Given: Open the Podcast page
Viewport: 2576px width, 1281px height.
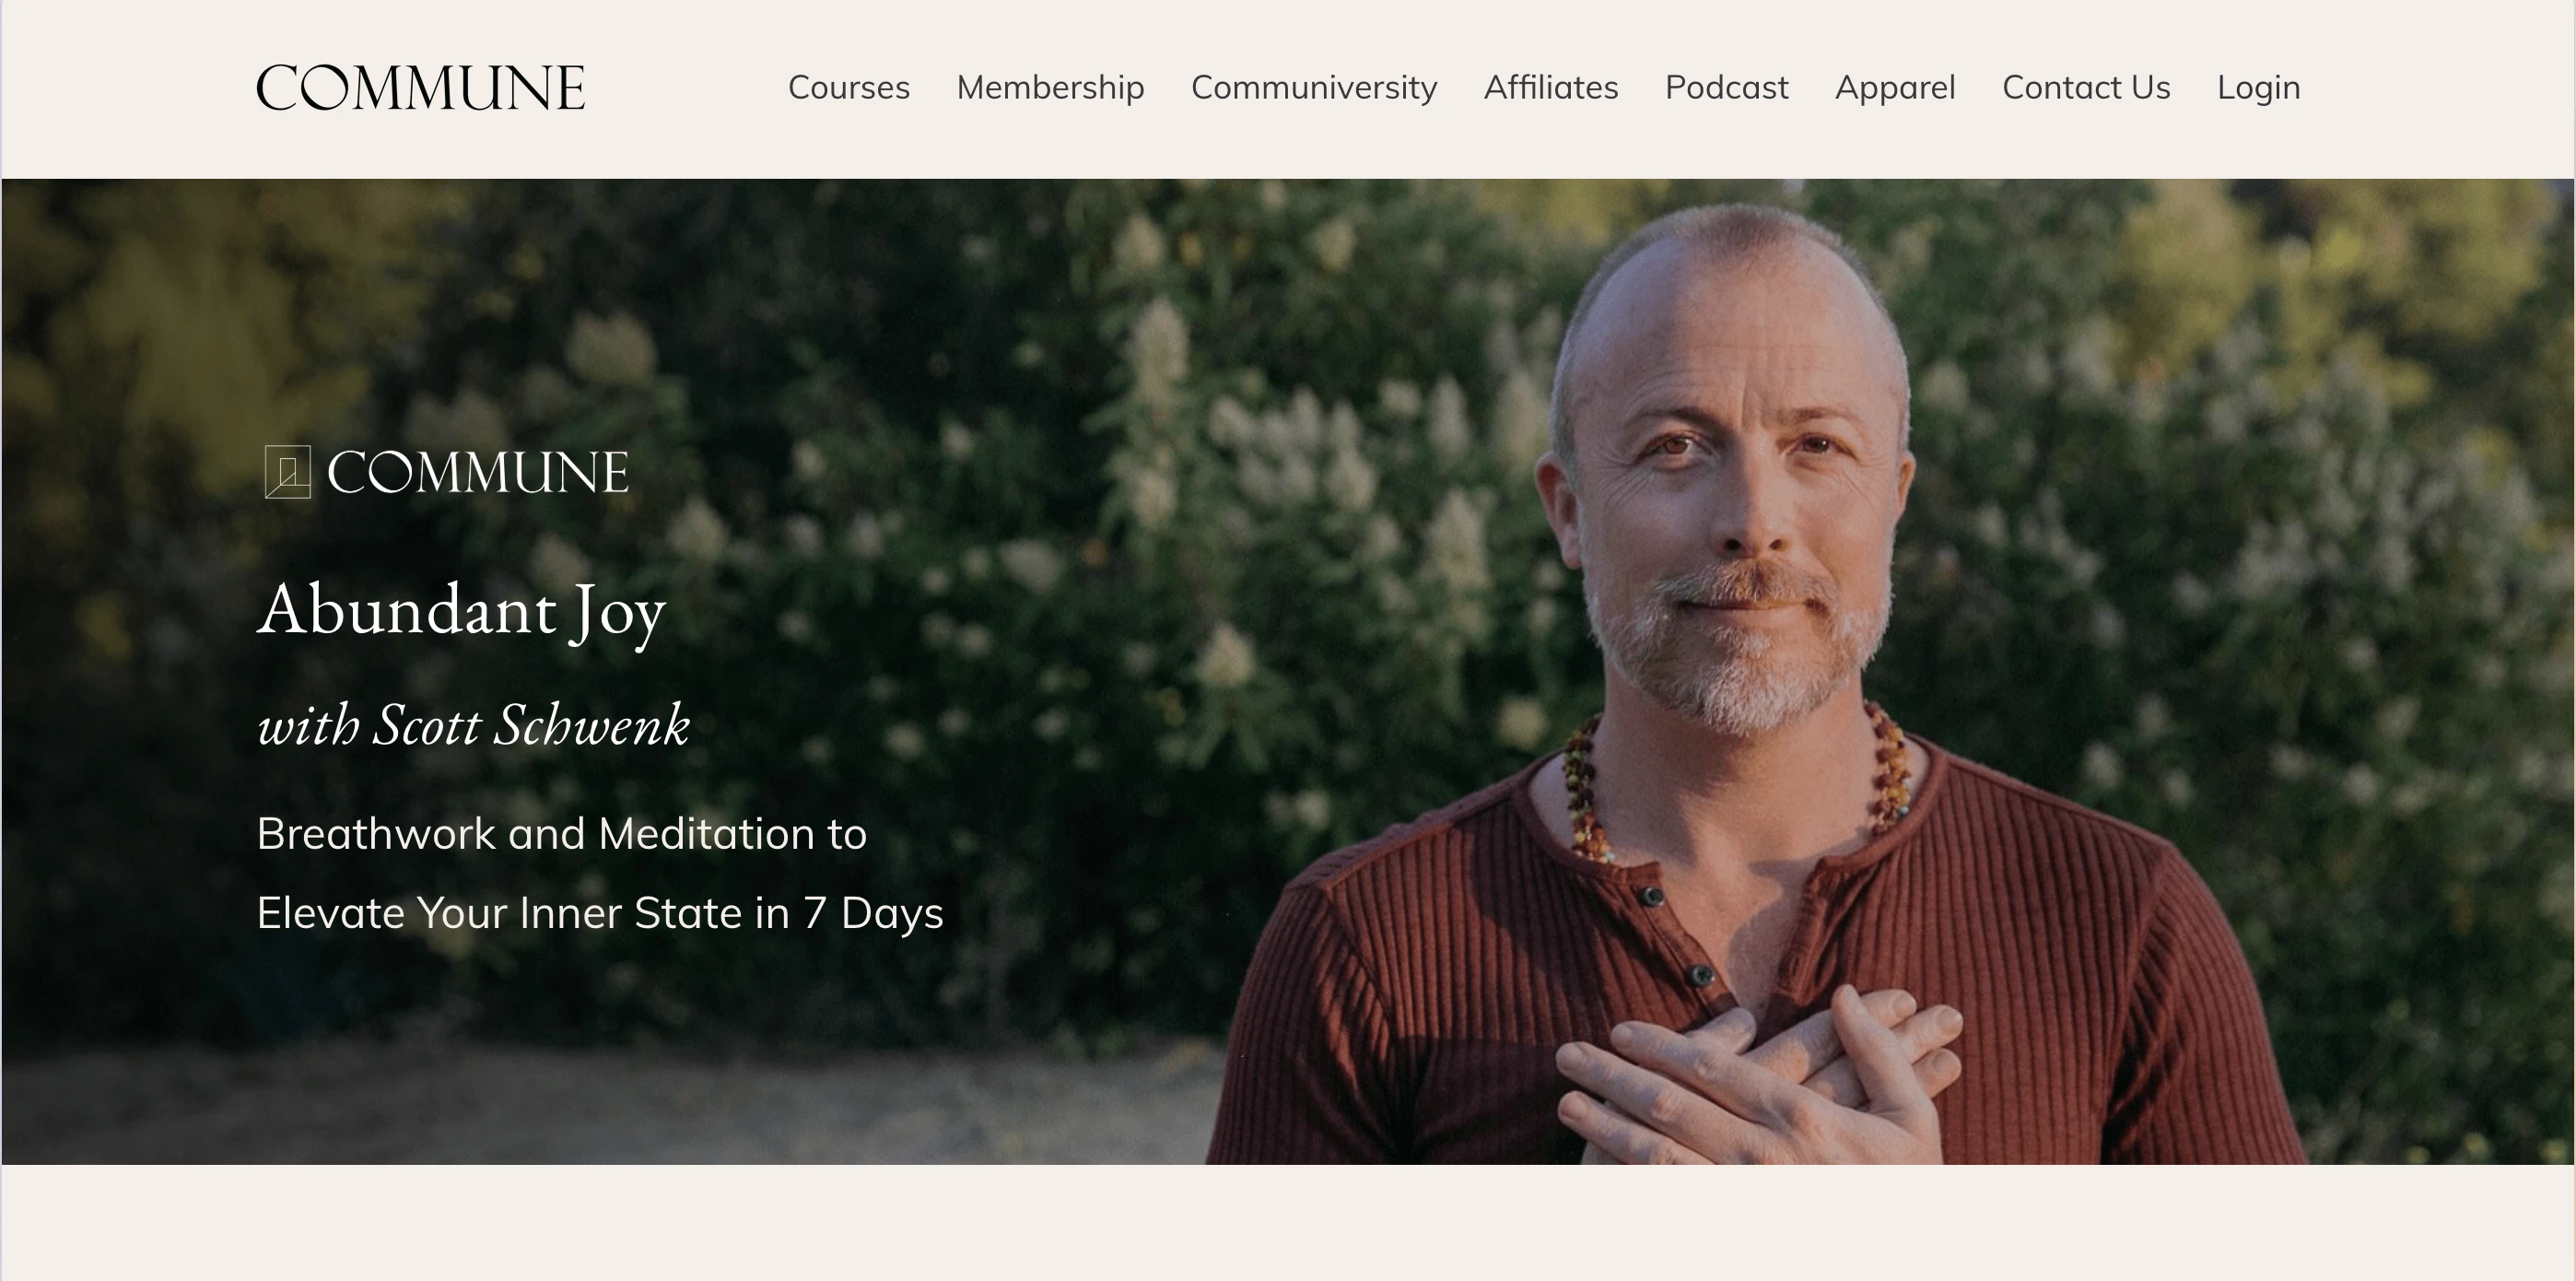Looking at the screenshot, I should 1726,87.
